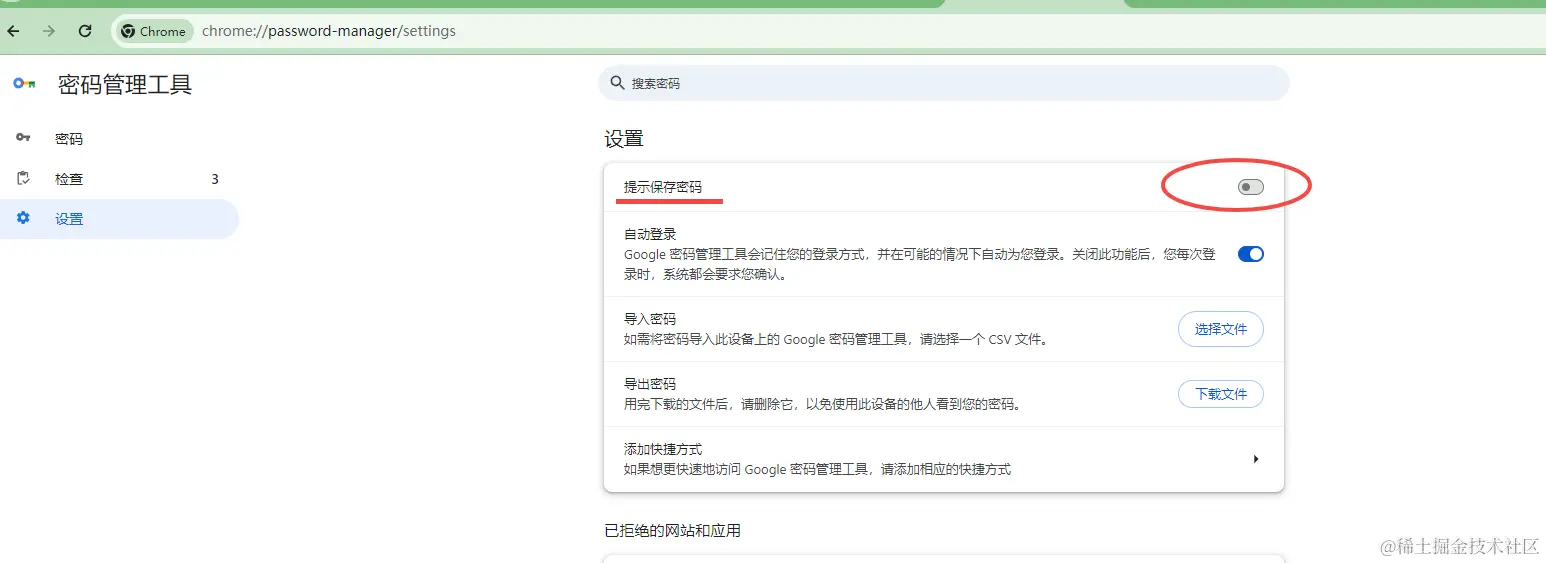
Task: Click the 下载文件 button to export passwords
Action: pos(1220,394)
